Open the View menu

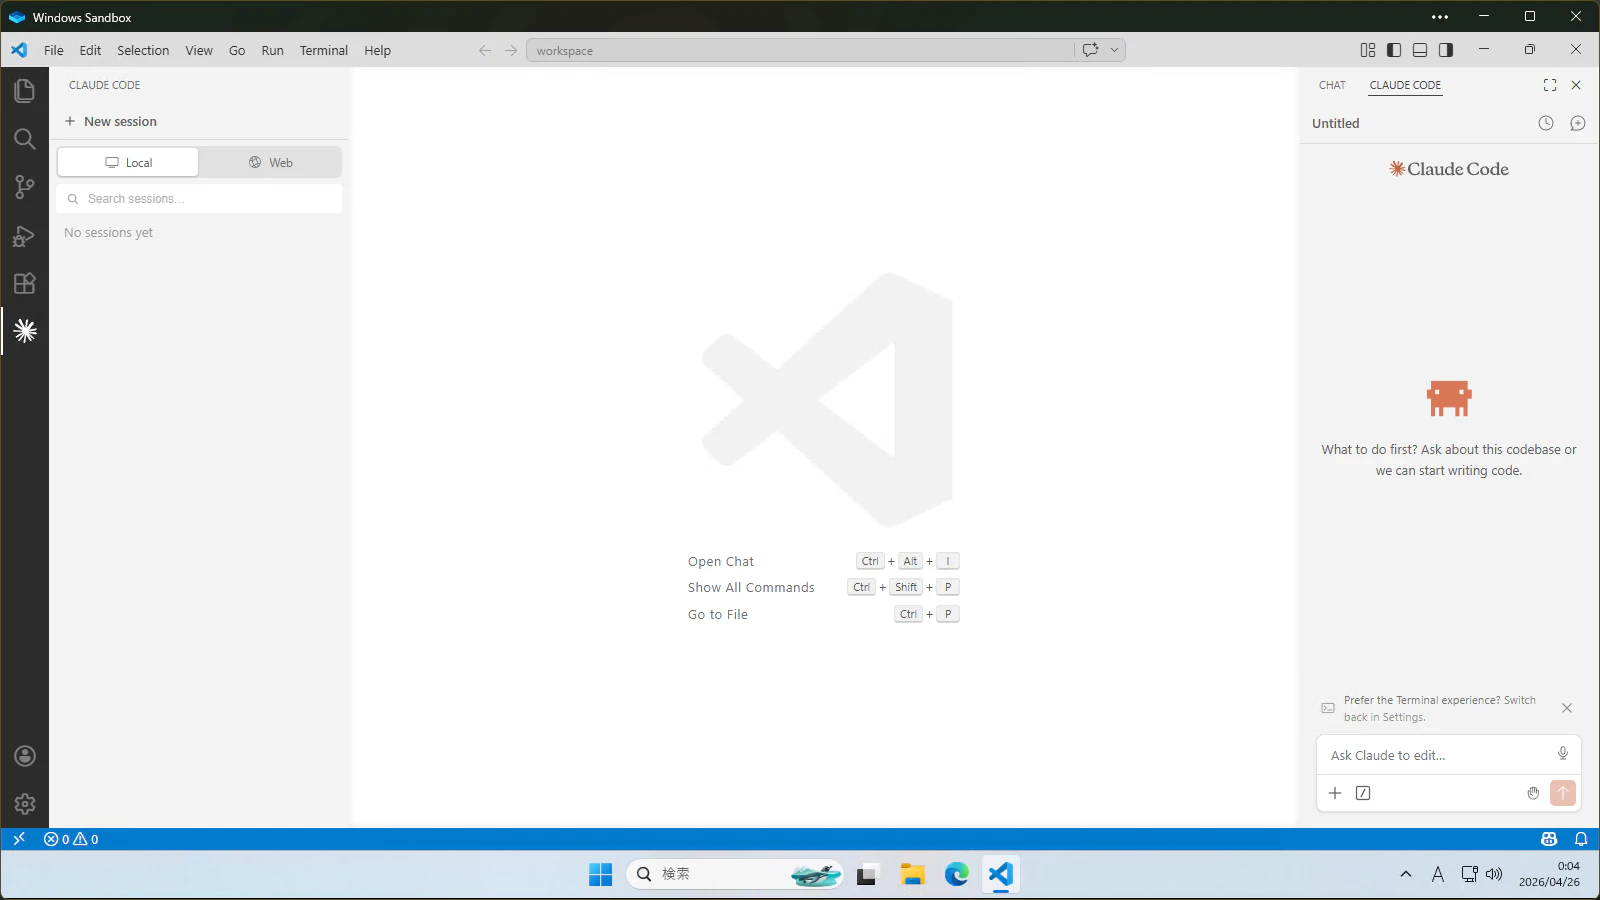(199, 50)
